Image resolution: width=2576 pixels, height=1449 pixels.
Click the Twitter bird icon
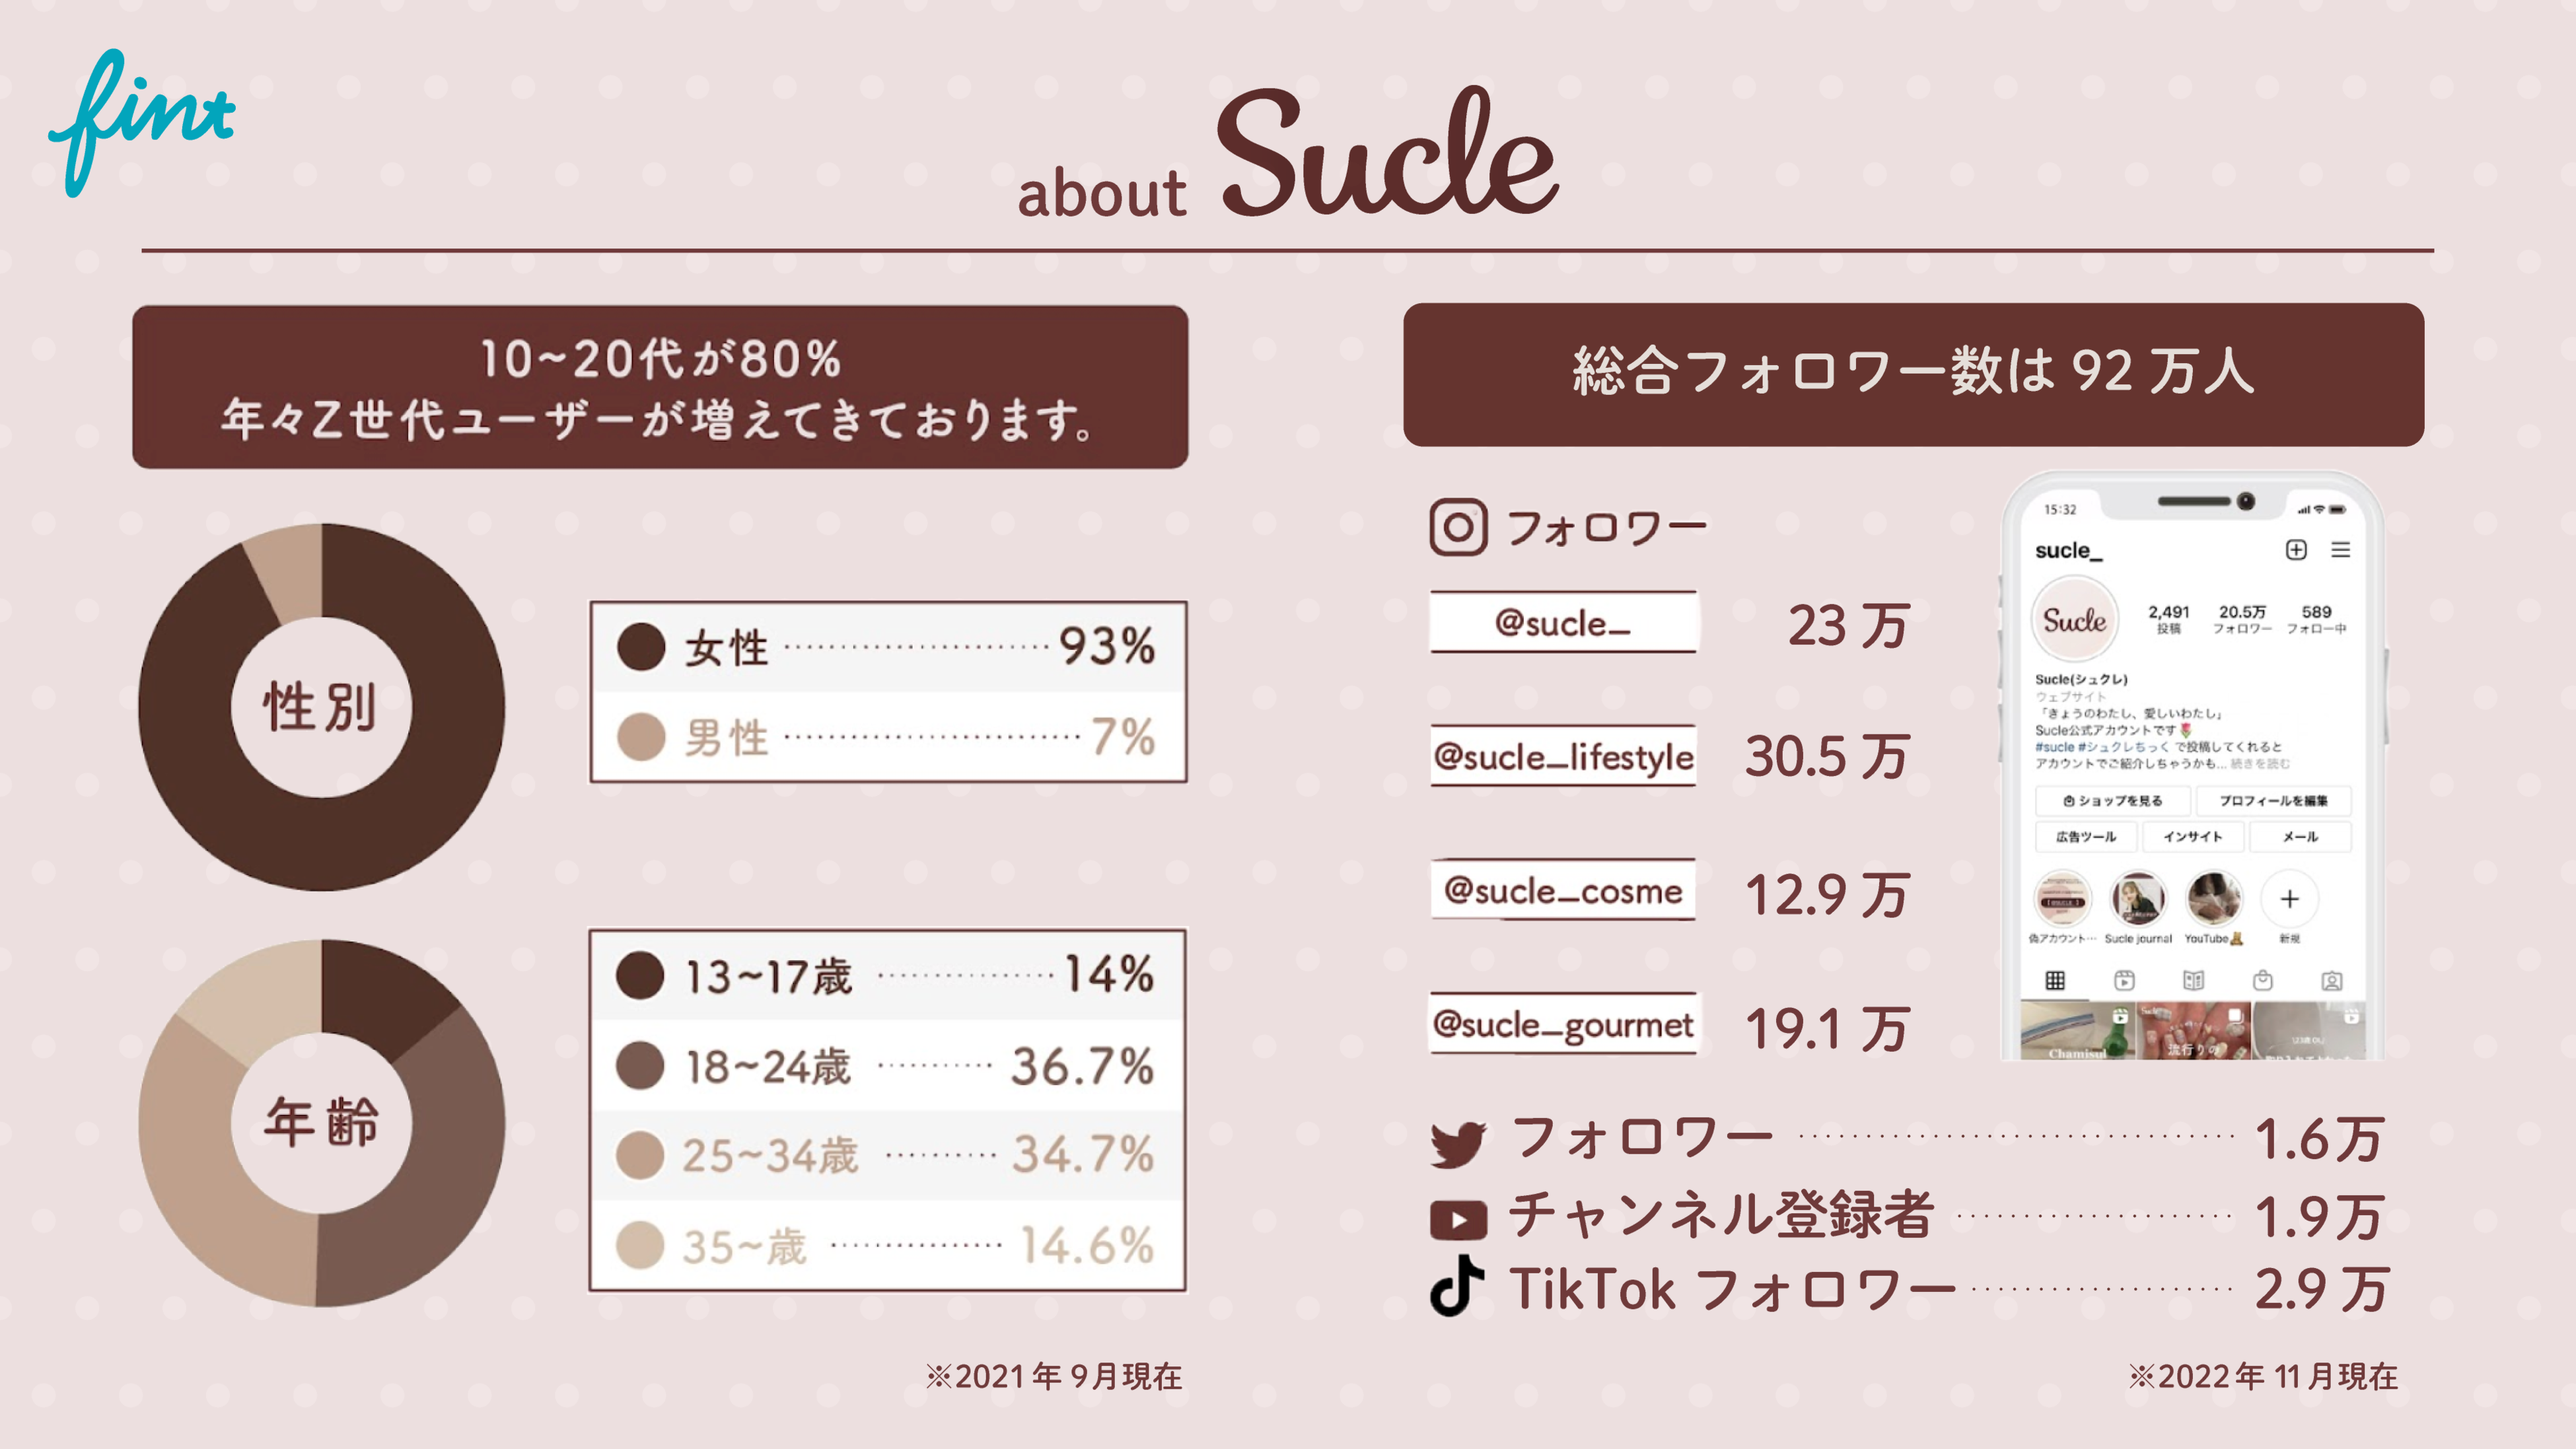pyautogui.click(x=1458, y=1143)
